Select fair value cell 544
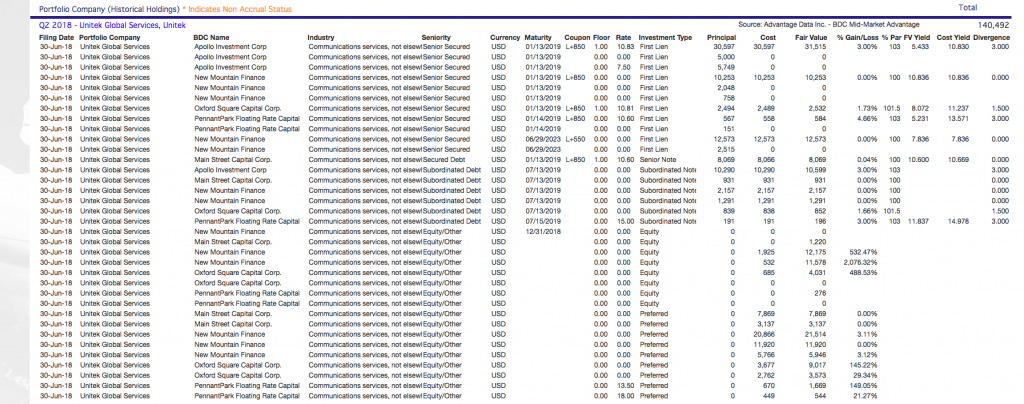Screen dimensions: 1024x404 pos(822,396)
